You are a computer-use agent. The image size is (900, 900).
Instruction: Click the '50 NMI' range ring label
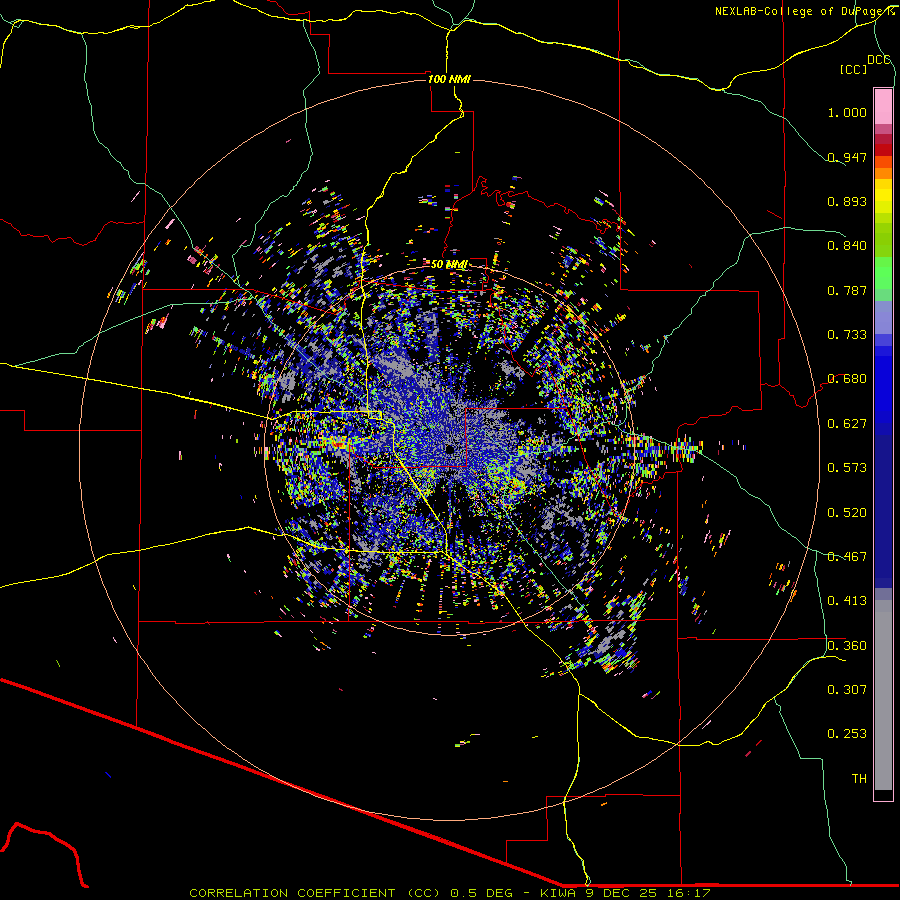(449, 265)
